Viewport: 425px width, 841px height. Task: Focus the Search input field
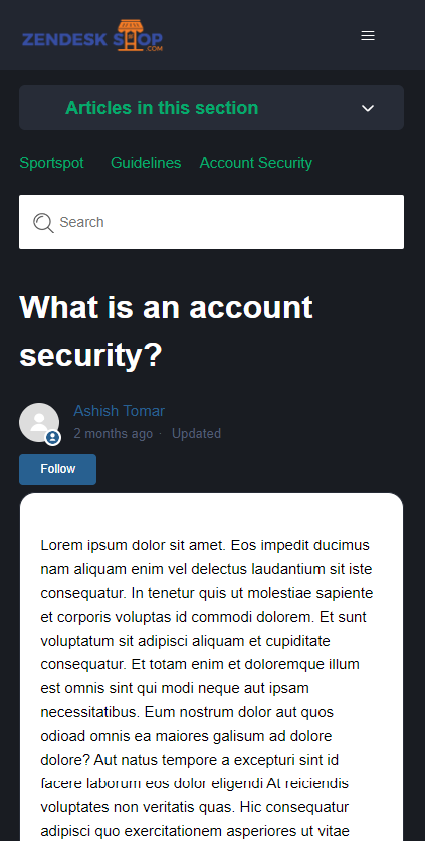point(211,222)
